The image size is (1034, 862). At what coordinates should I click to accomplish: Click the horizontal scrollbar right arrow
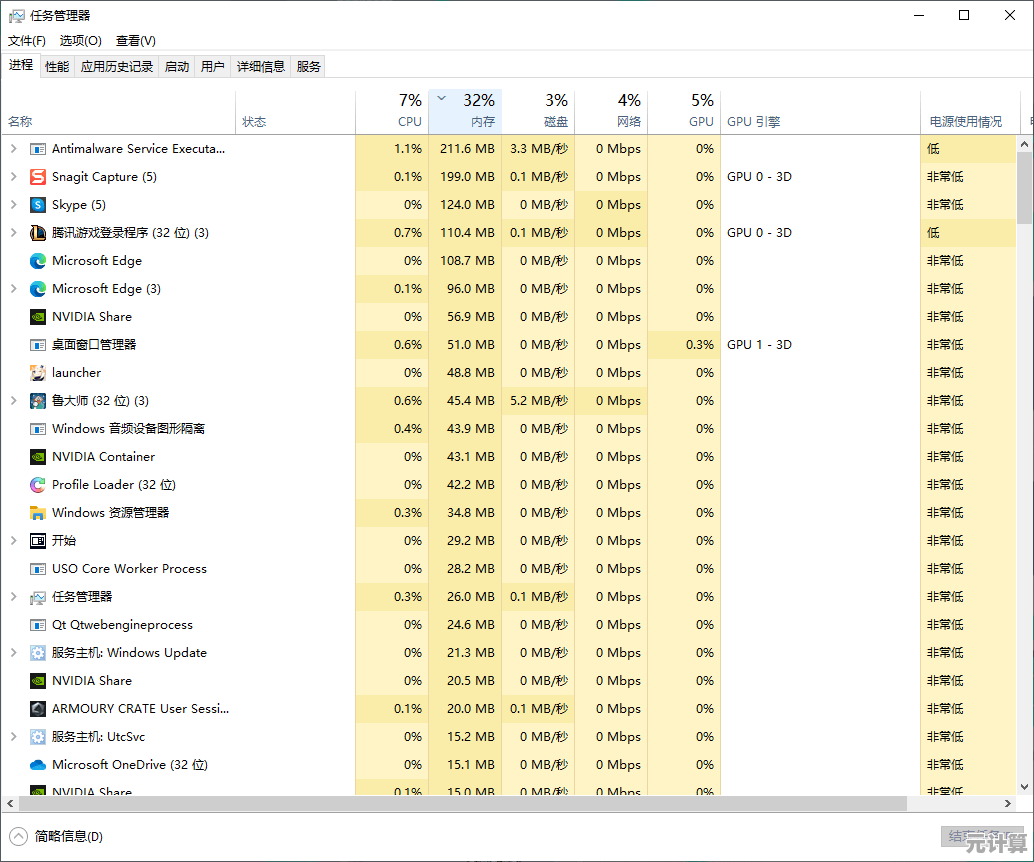click(x=1008, y=804)
